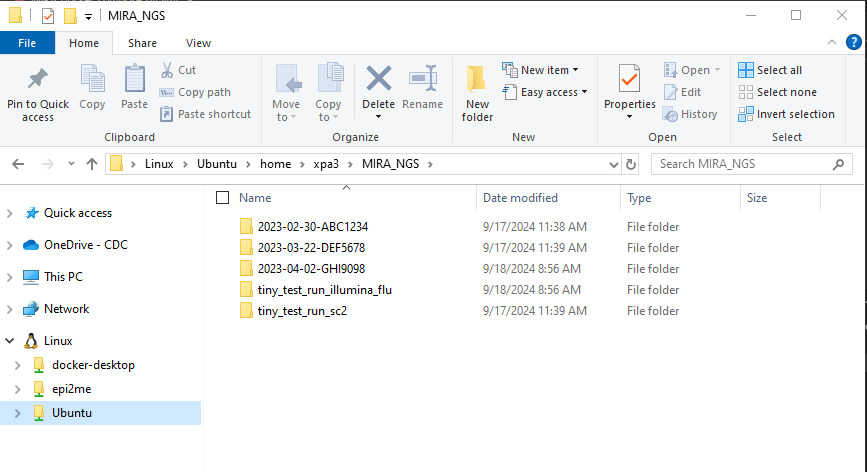Create a New folder from ribbon
This screenshot has height=472, width=867.
[x=477, y=88]
